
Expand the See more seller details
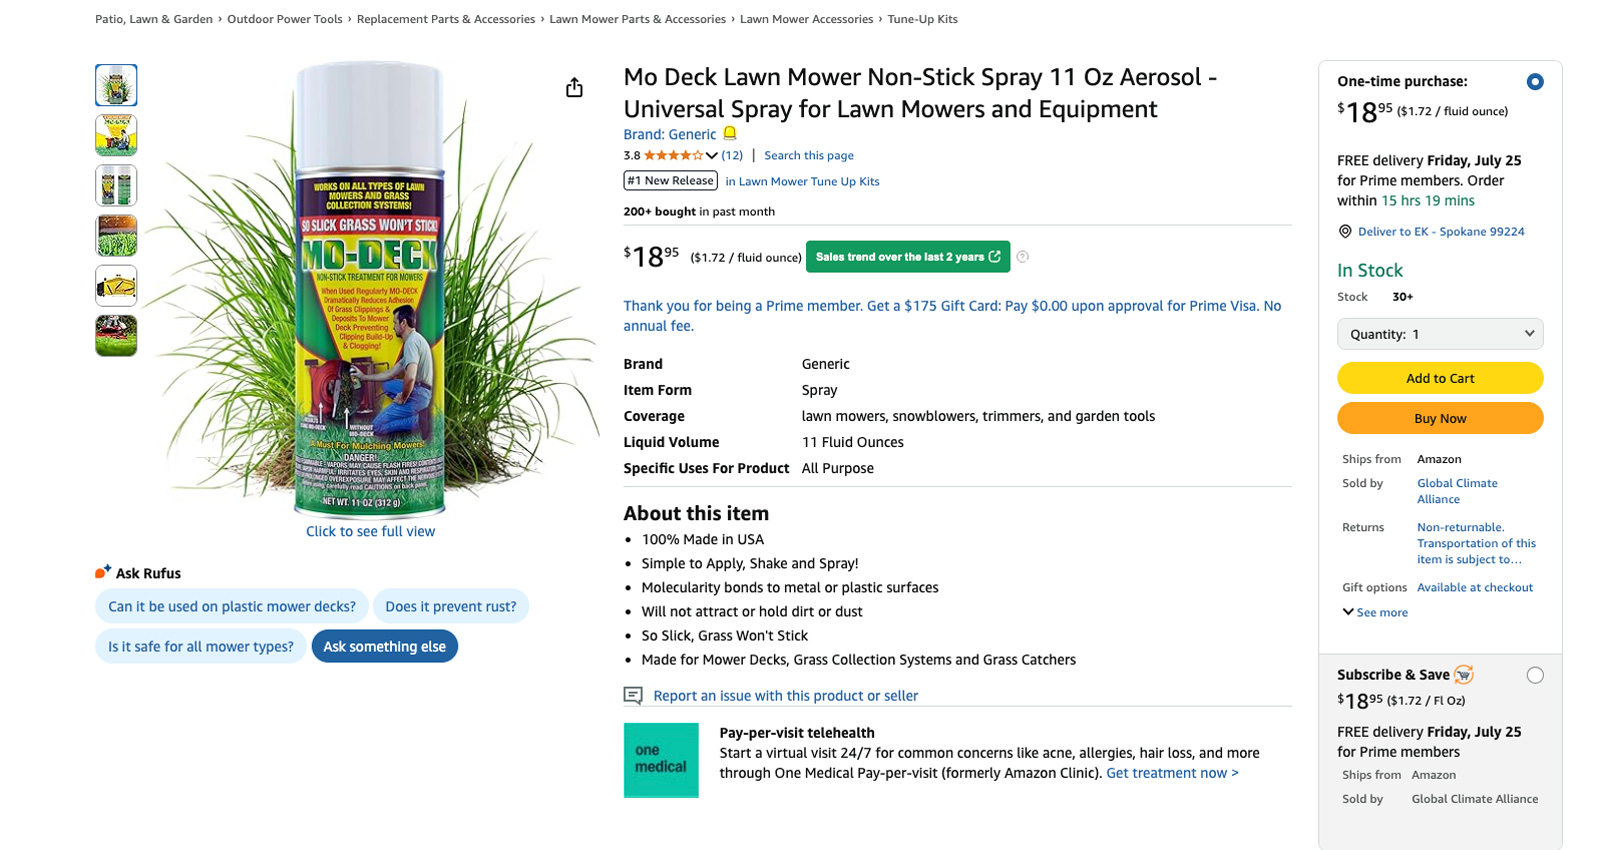tap(1375, 612)
